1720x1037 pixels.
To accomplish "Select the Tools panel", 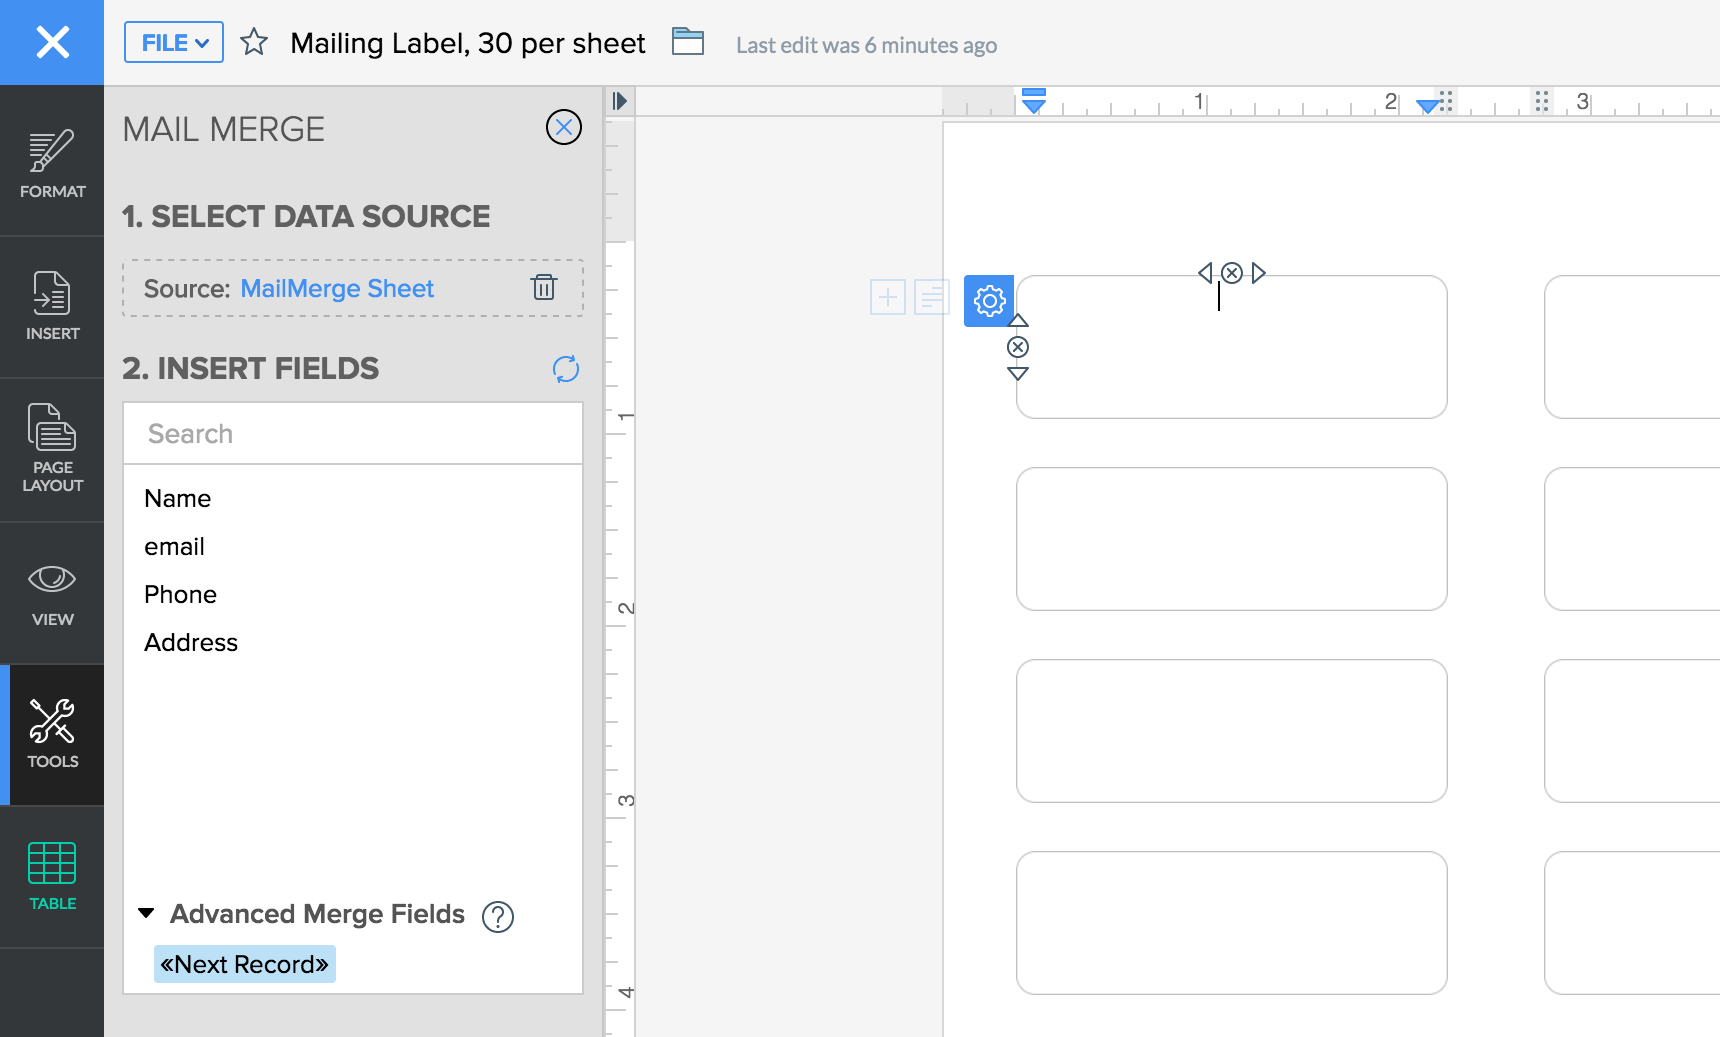I will (52, 734).
